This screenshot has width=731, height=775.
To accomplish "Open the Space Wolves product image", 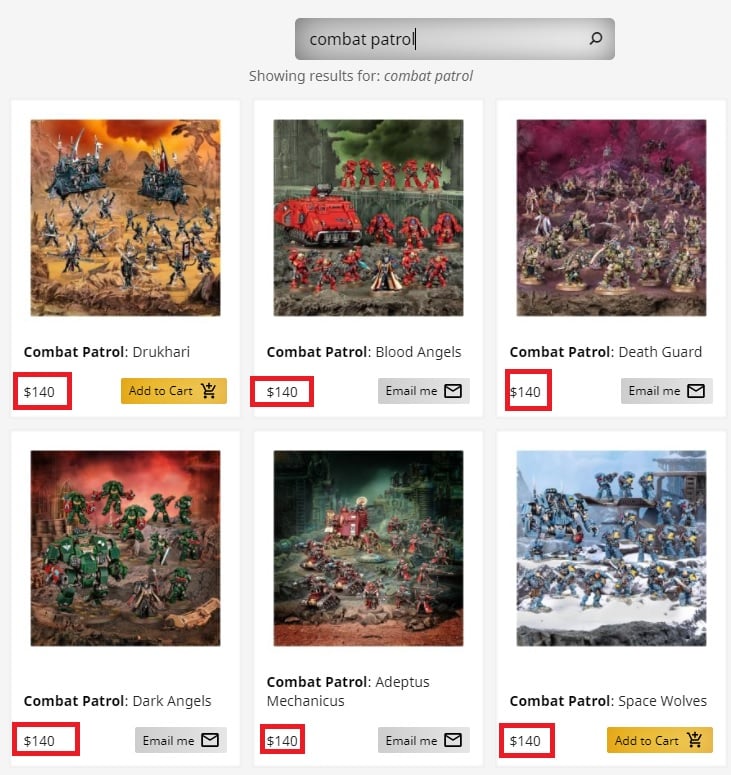I will click(611, 548).
